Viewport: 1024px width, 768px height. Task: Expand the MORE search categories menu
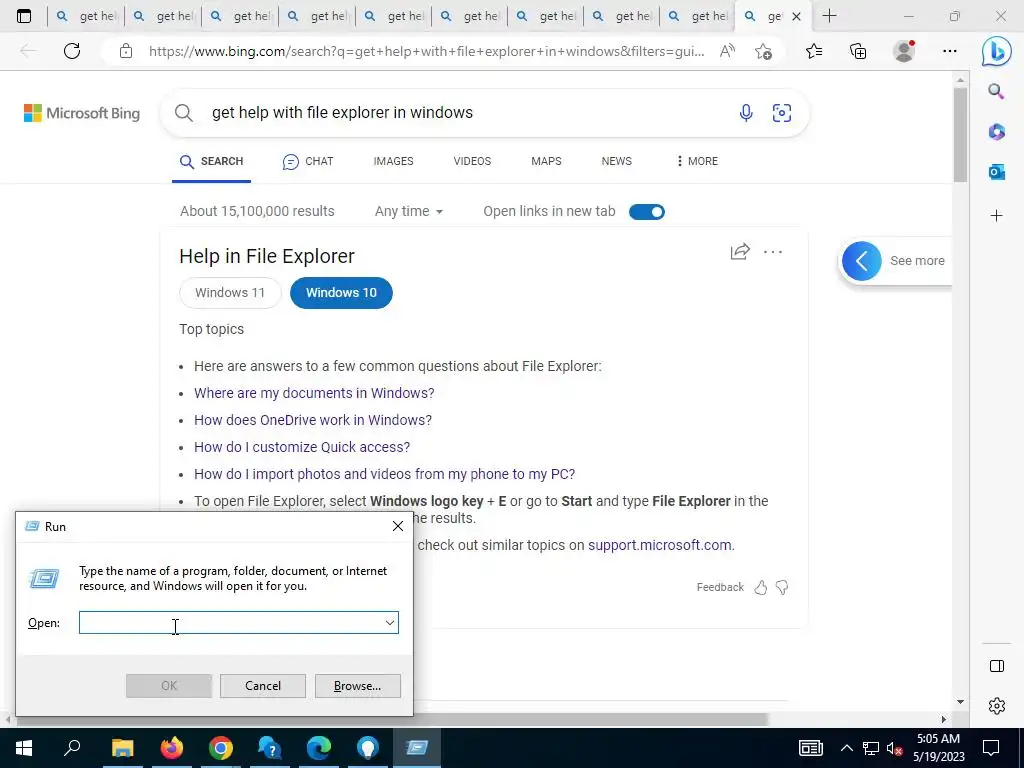[x=697, y=161]
